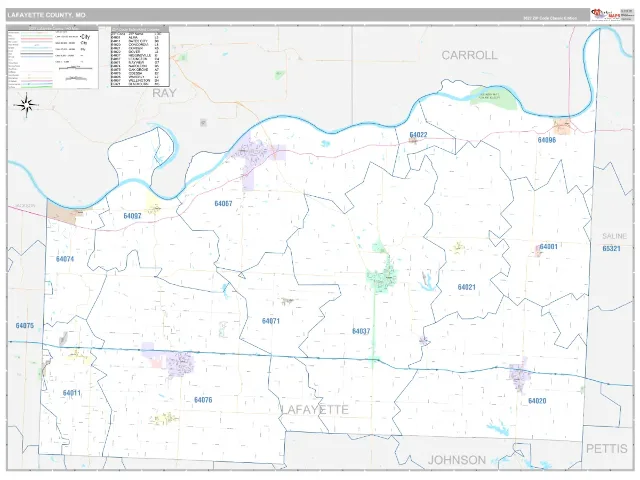Click the PETTIS county label
640x480 pixels.
tap(607, 449)
